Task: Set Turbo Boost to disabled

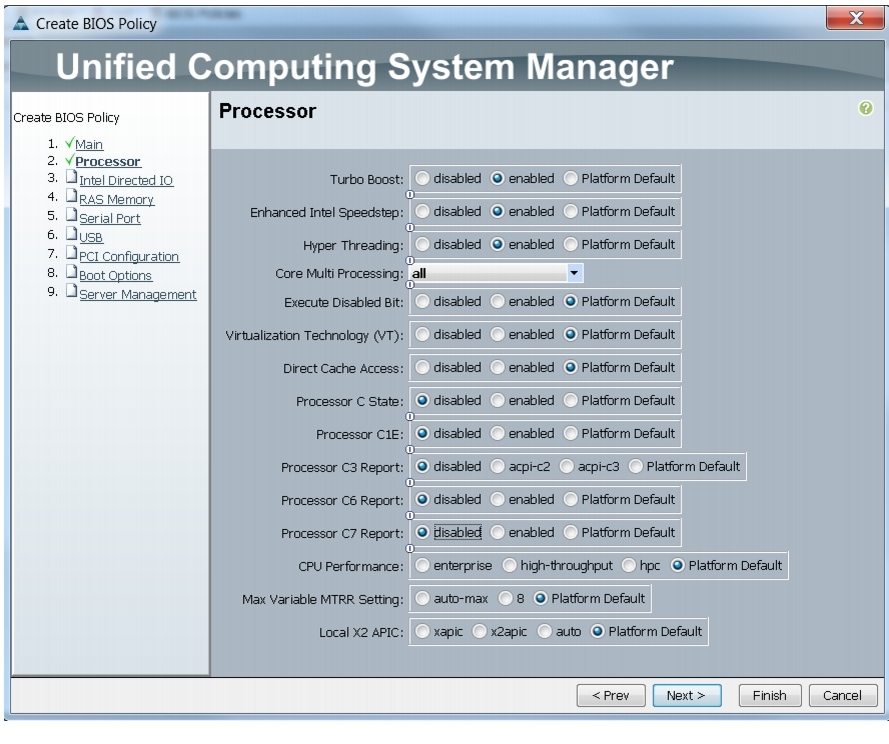Action: tap(422, 179)
